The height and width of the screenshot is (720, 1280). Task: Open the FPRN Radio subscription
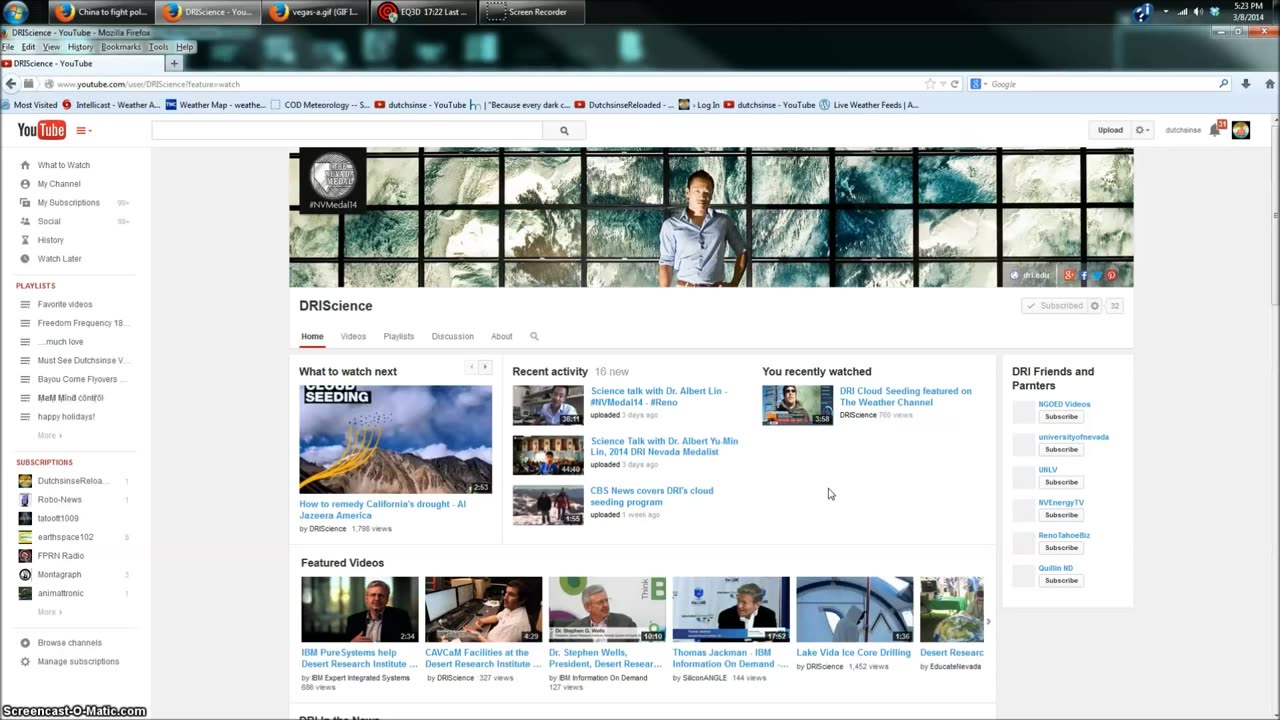(x=61, y=556)
